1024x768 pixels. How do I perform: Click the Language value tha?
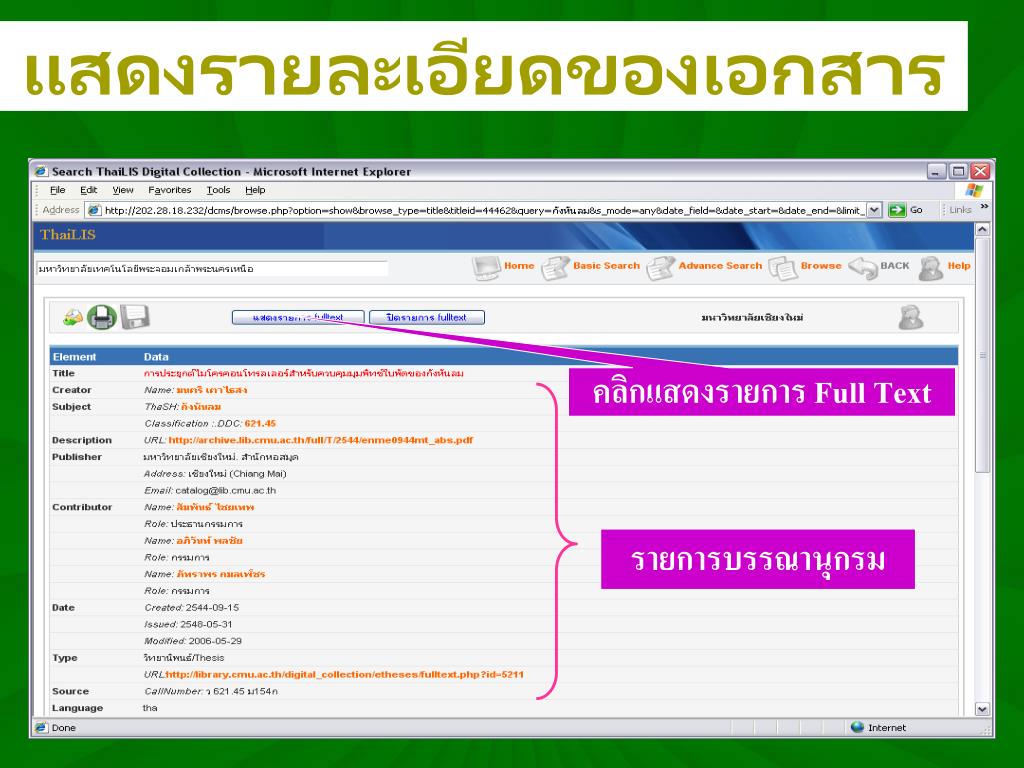(150, 708)
